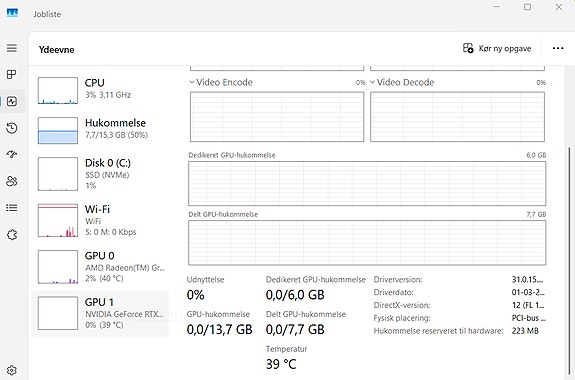
Task: Expand the Video Encode engine dropdown
Action: 192,82
